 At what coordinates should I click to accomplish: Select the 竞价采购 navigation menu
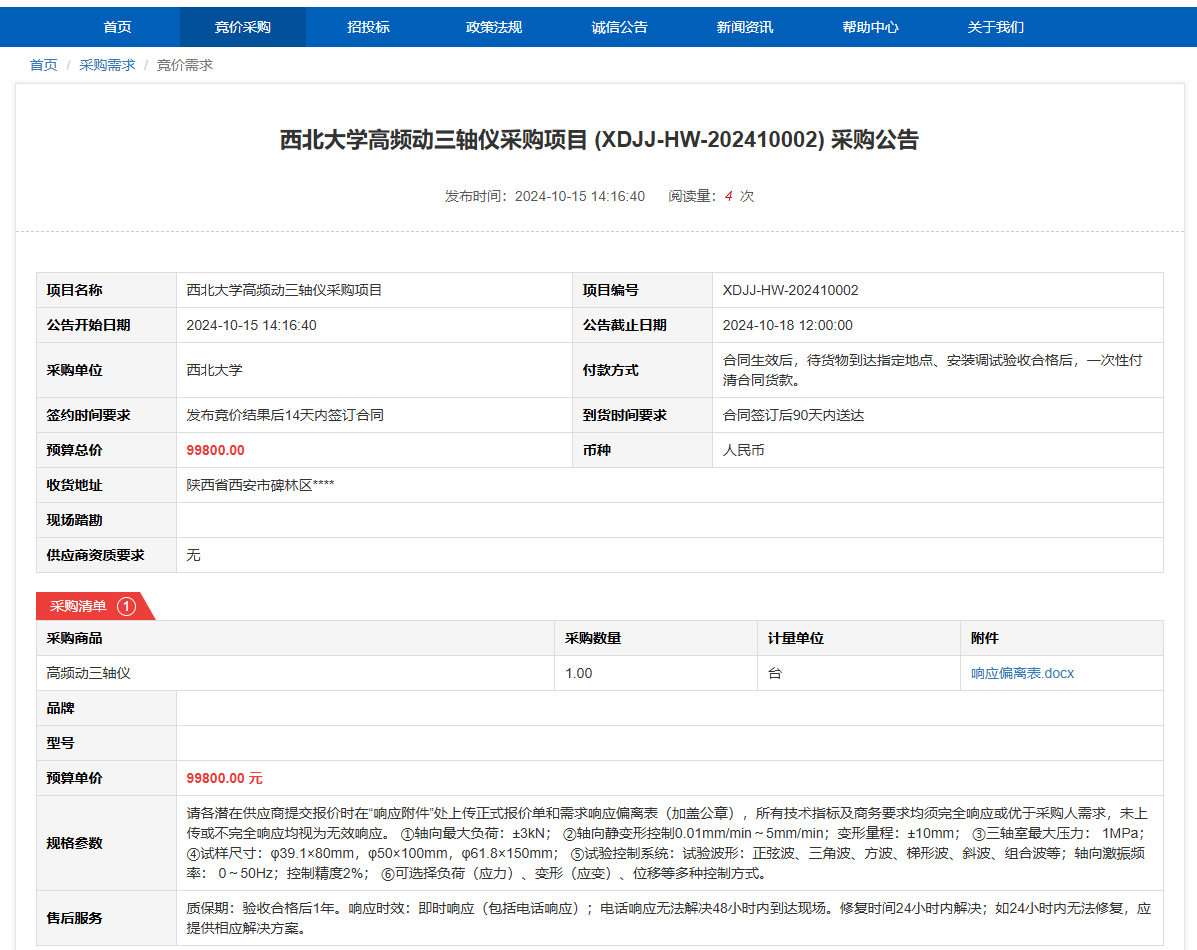point(243,27)
